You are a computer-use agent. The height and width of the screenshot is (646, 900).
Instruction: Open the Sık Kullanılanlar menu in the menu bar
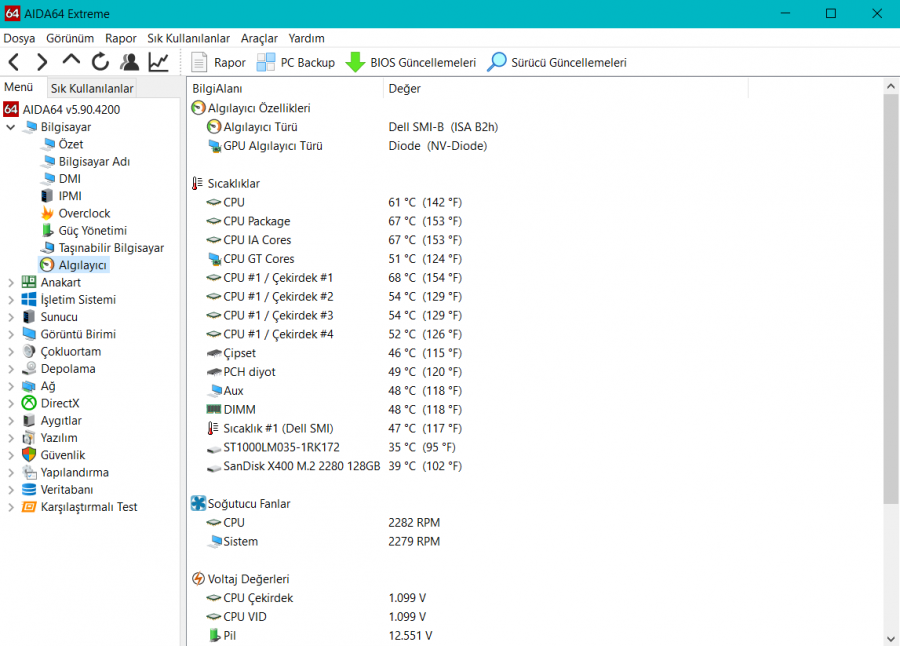point(188,38)
